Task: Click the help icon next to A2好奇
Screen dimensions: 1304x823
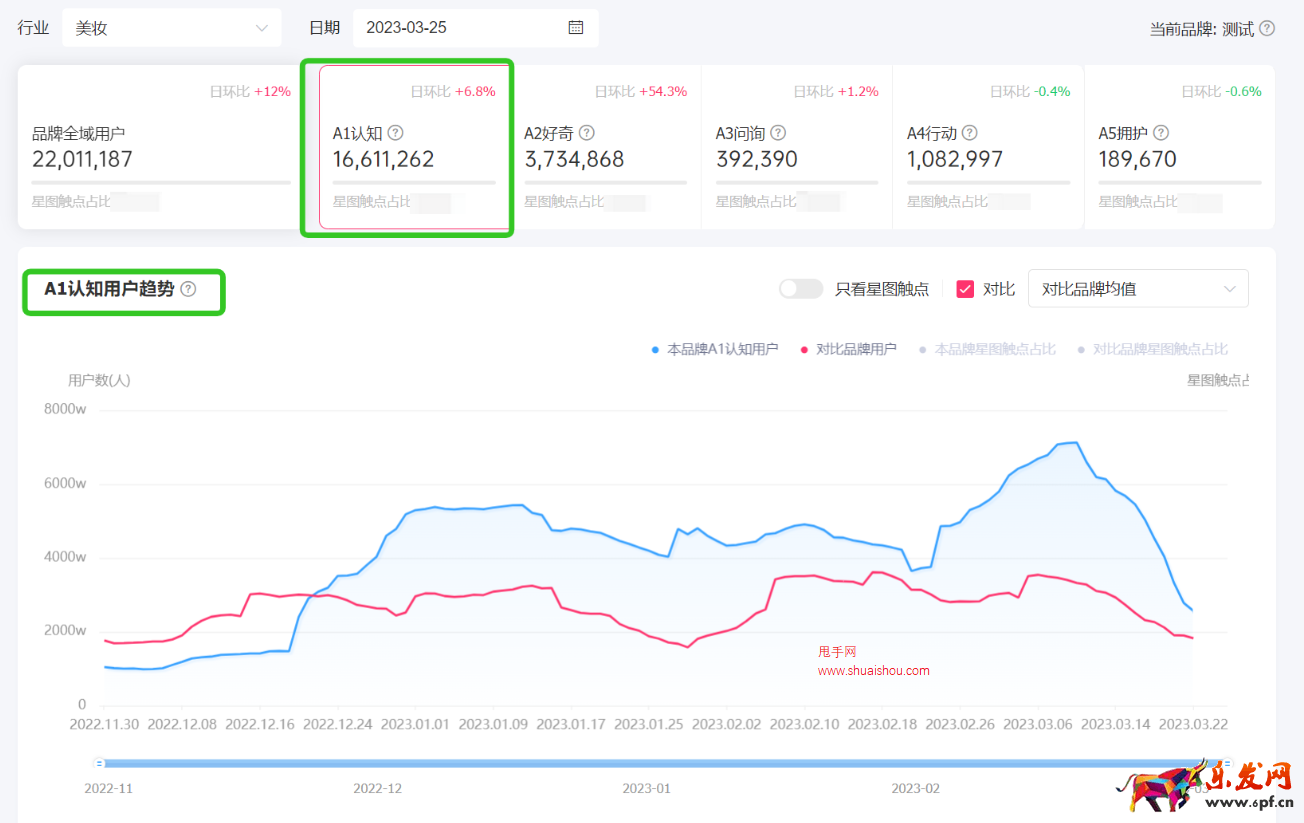Action: (587, 133)
